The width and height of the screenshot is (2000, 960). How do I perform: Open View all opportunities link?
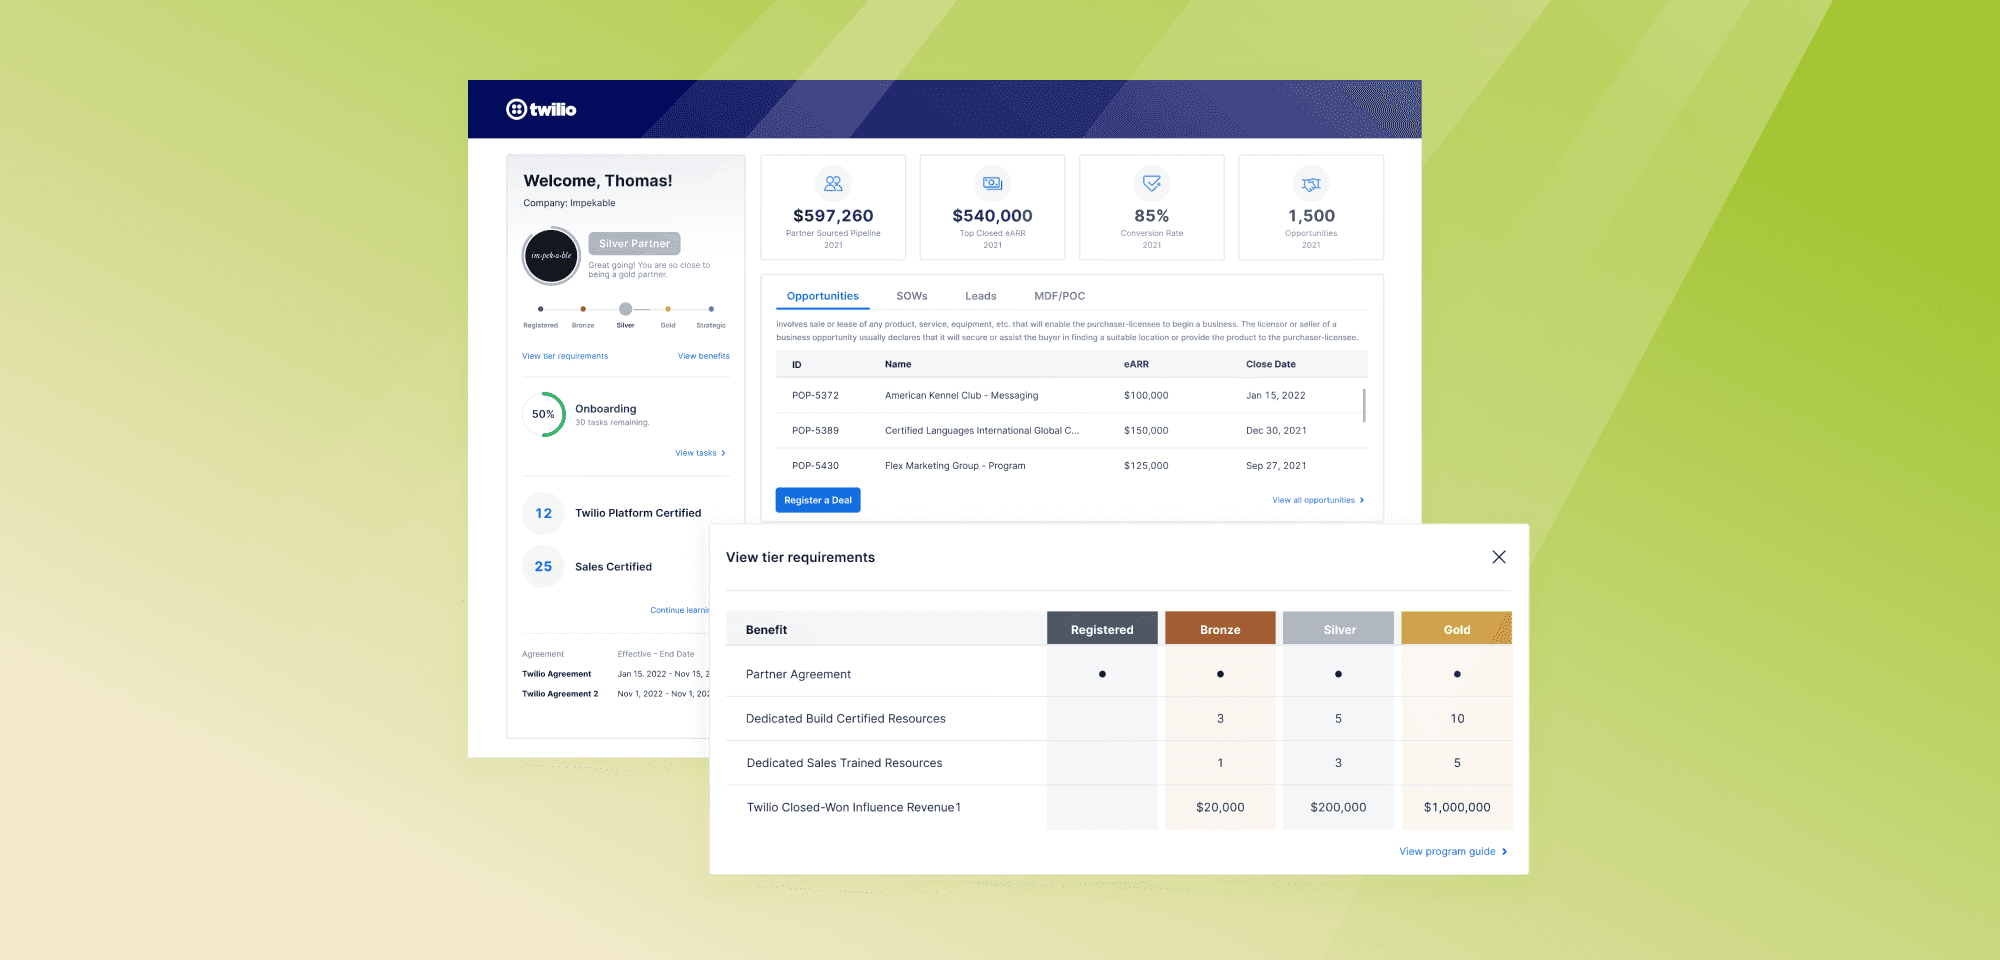(1313, 500)
